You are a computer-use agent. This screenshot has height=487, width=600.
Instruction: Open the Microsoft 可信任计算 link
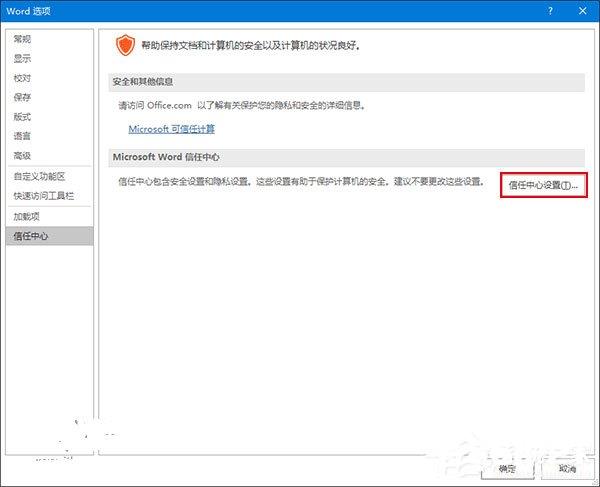click(171, 129)
